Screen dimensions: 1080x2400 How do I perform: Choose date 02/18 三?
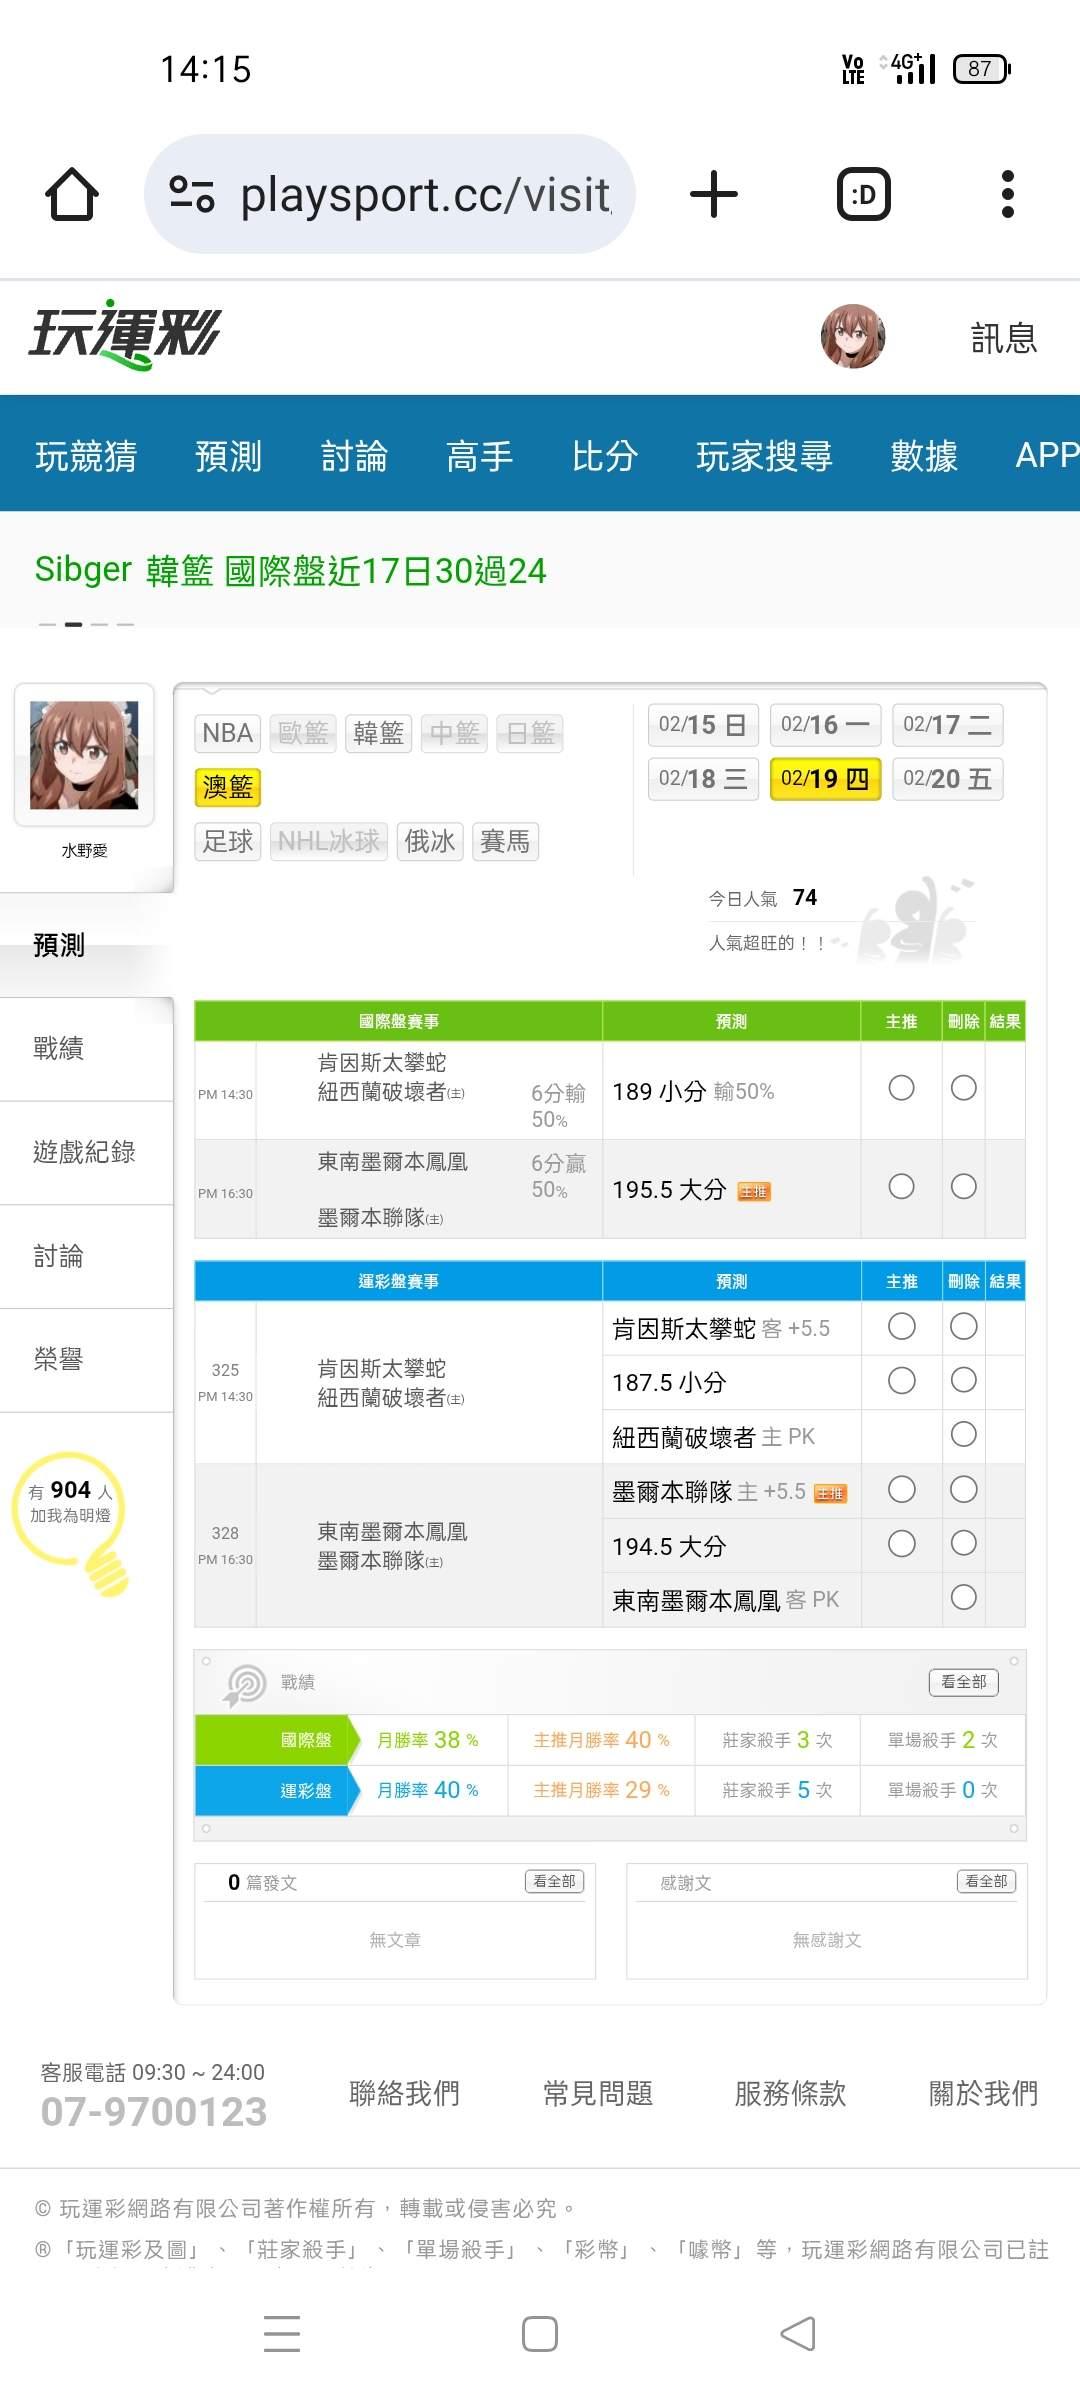703,779
